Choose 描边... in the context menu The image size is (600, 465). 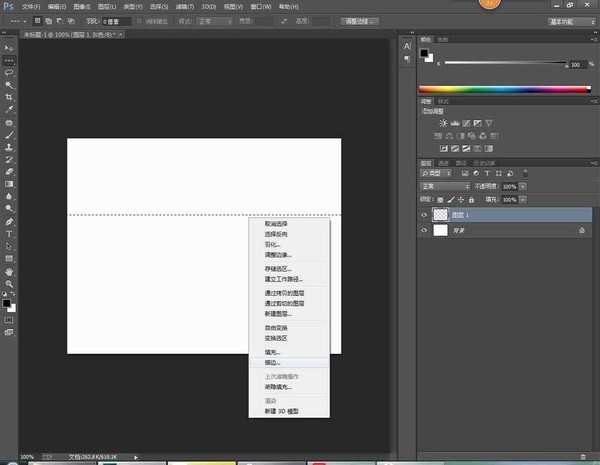click(x=273, y=362)
